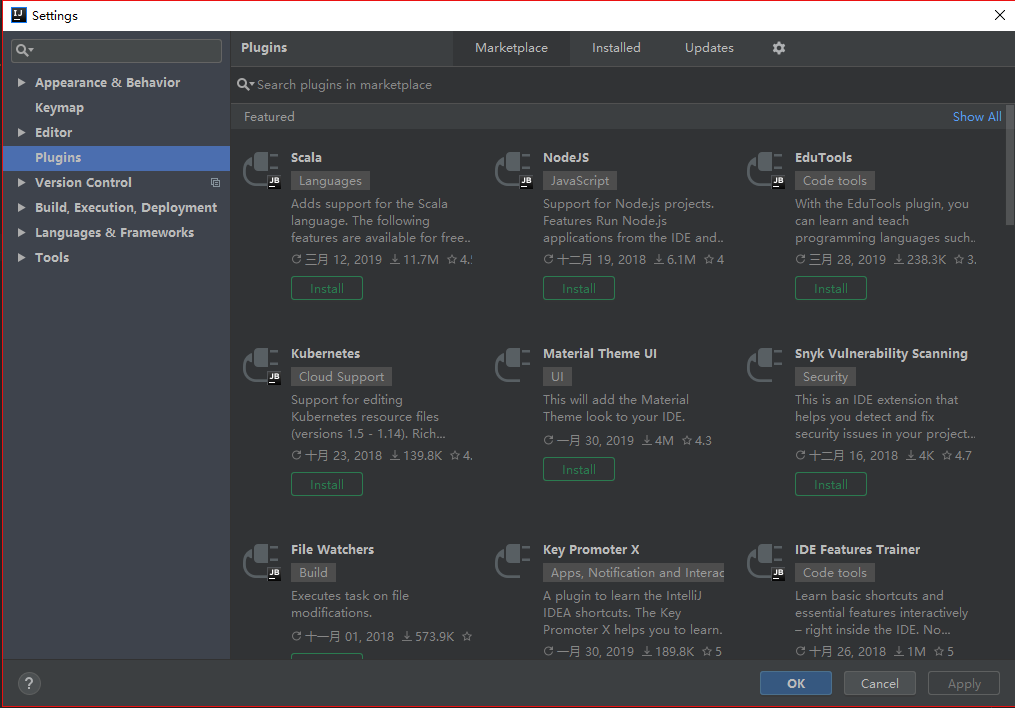Screen dimensions: 1015x708
Task: Install the NodeJS plugin
Action: pyautogui.click(x=579, y=289)
